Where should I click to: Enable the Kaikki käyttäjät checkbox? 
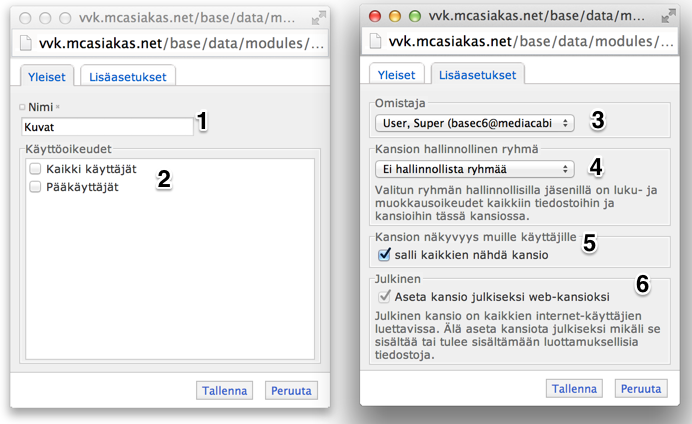coord(35,169)
